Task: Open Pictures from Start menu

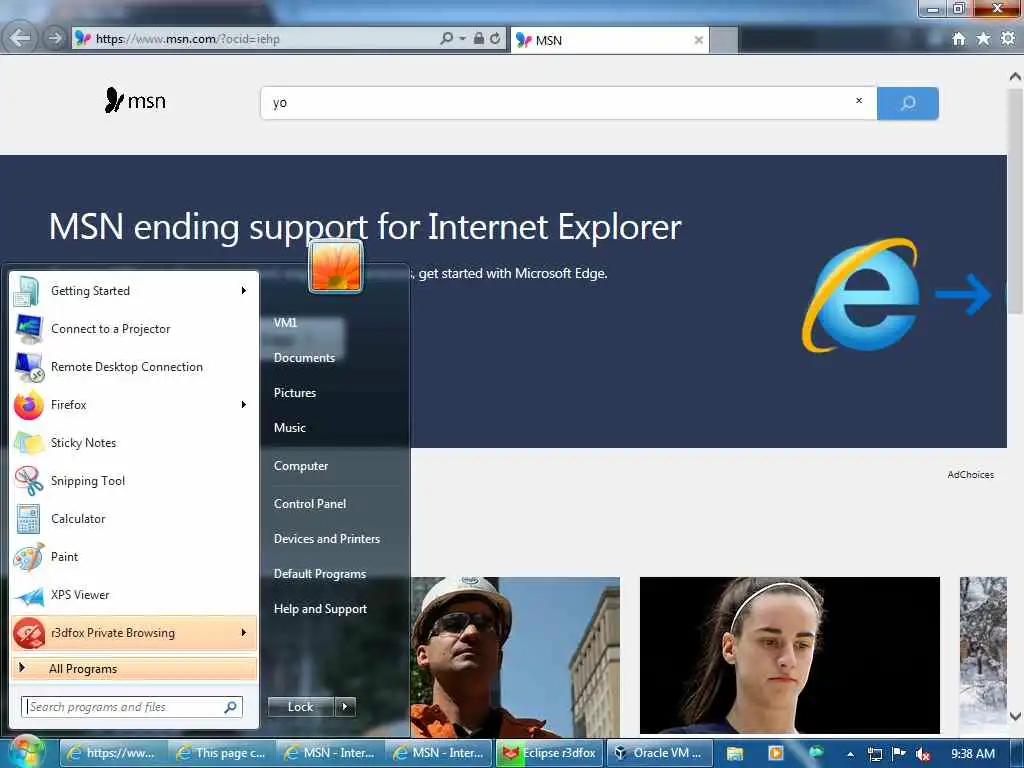Action: pos(295,392)
